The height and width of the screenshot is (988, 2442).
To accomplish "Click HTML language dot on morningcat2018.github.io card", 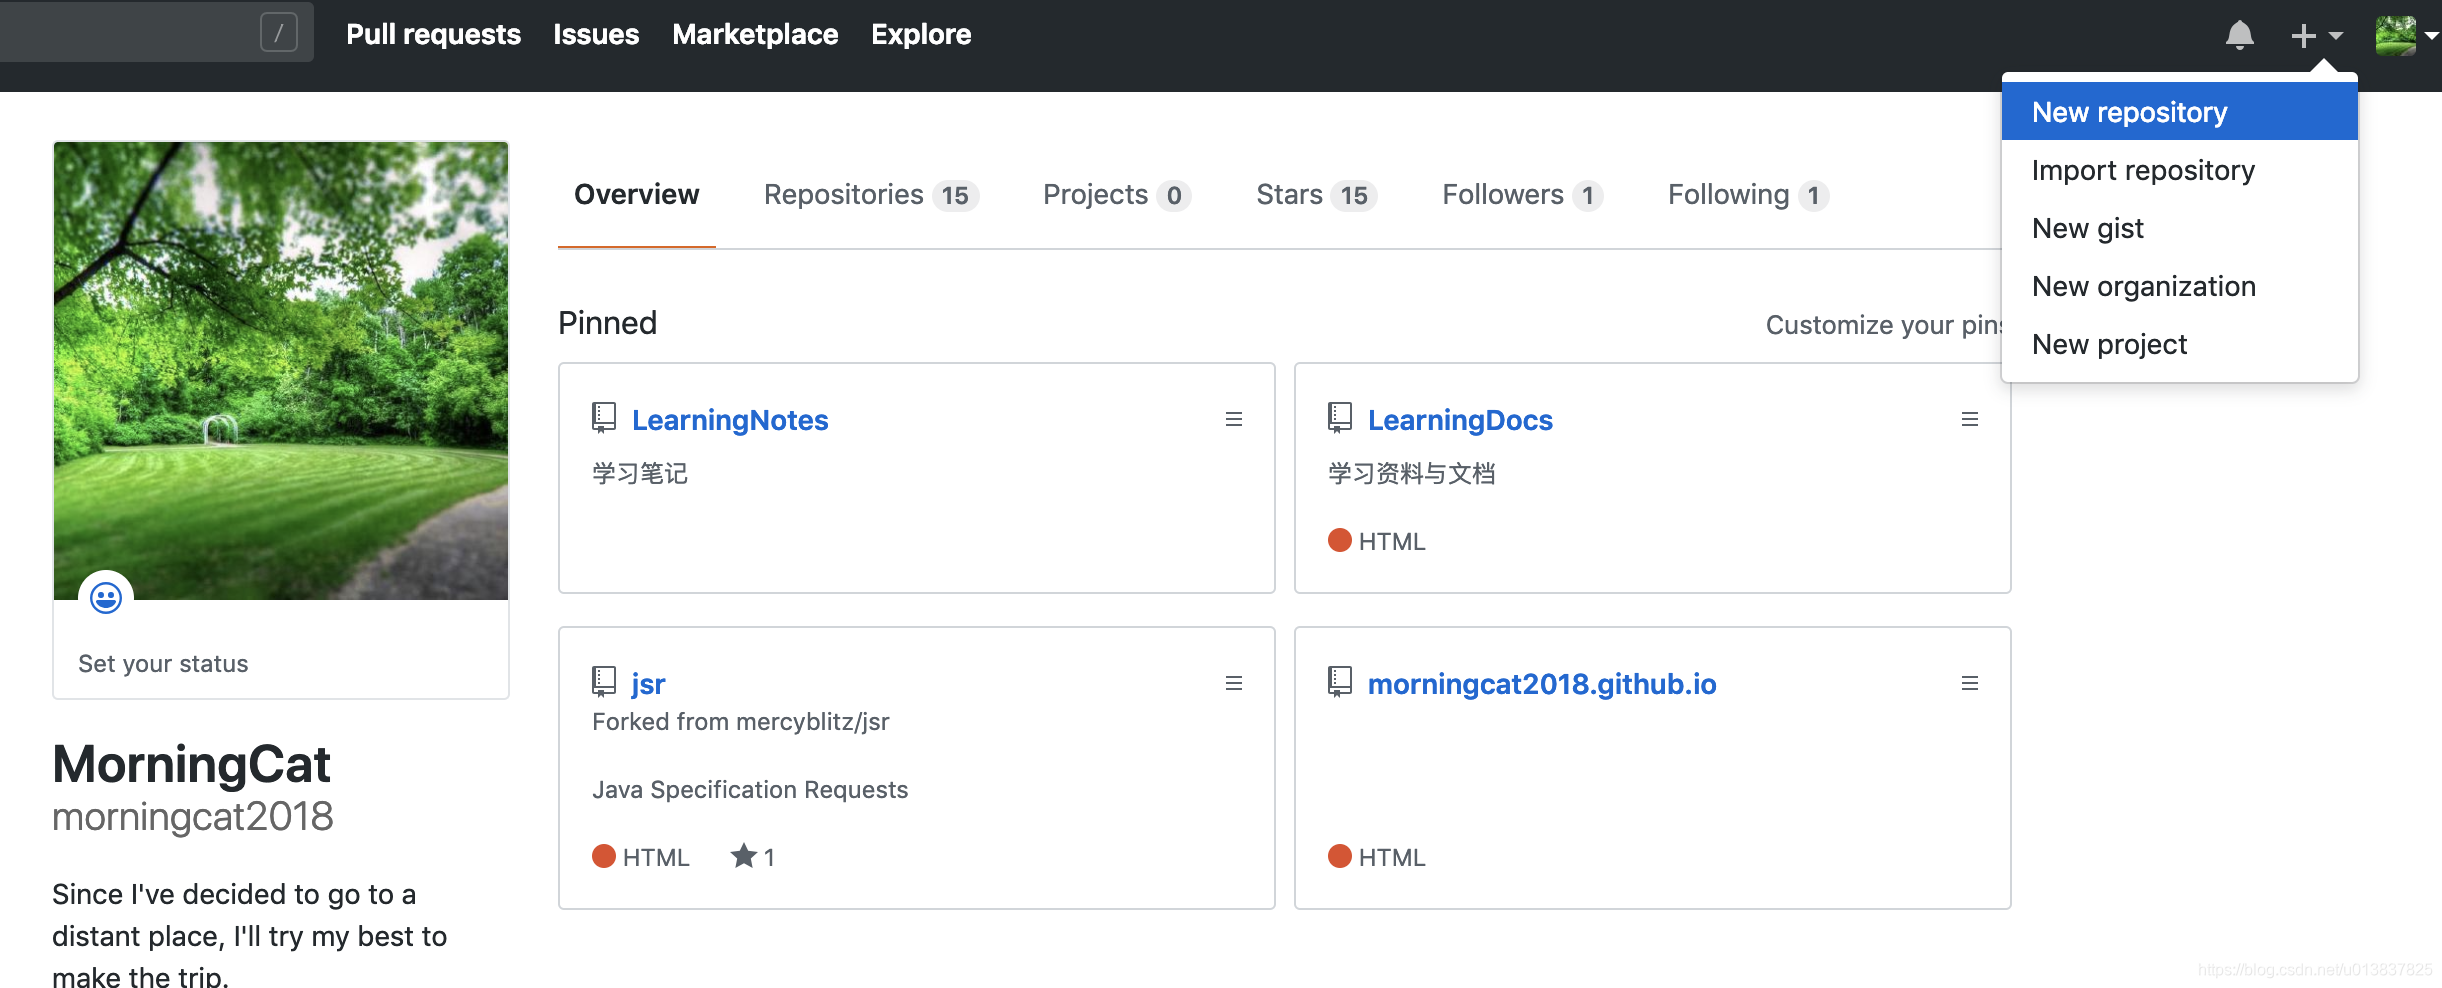I will (1340, 856).
